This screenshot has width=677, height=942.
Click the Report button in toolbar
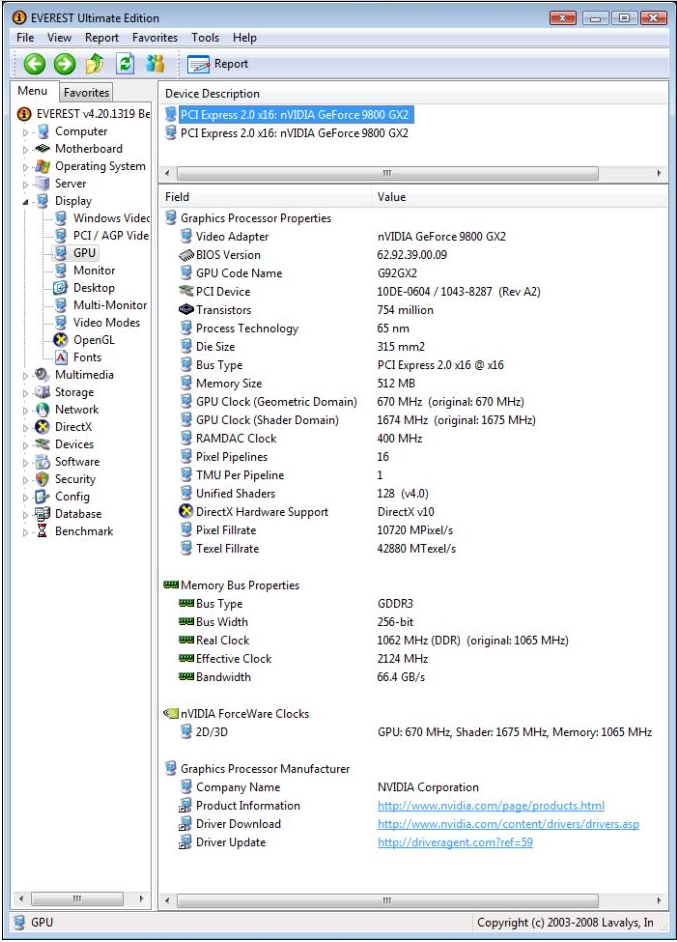[217, 64]
